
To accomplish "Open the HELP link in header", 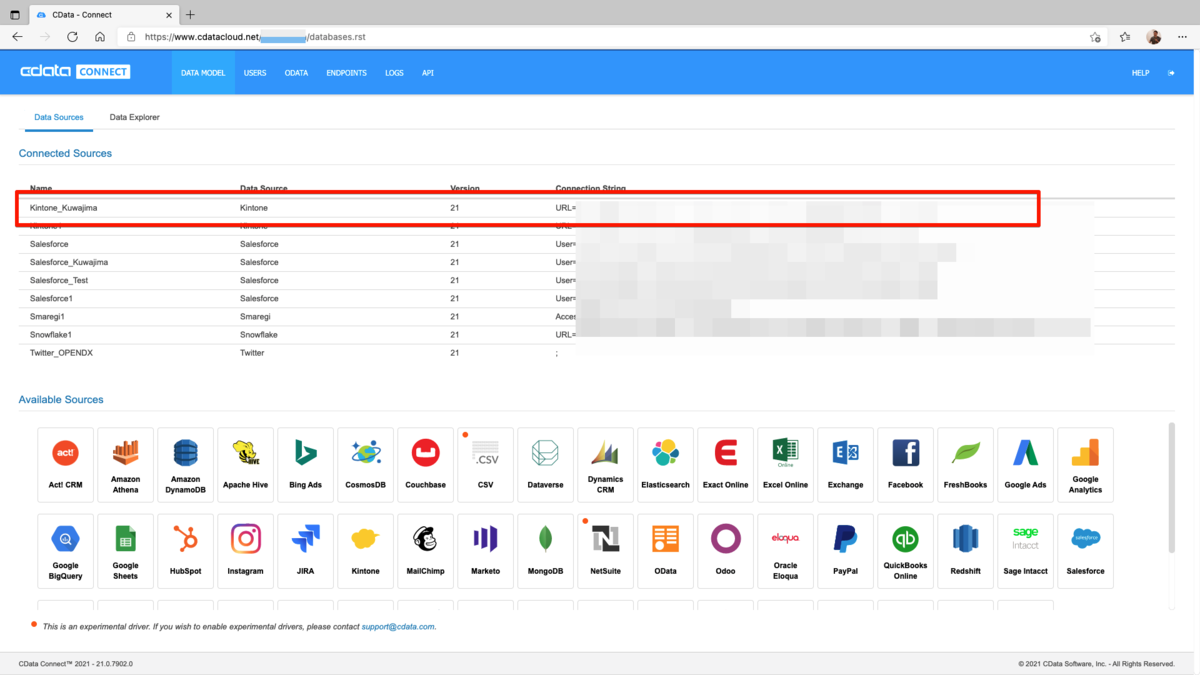I will (x=1140, y=73).
